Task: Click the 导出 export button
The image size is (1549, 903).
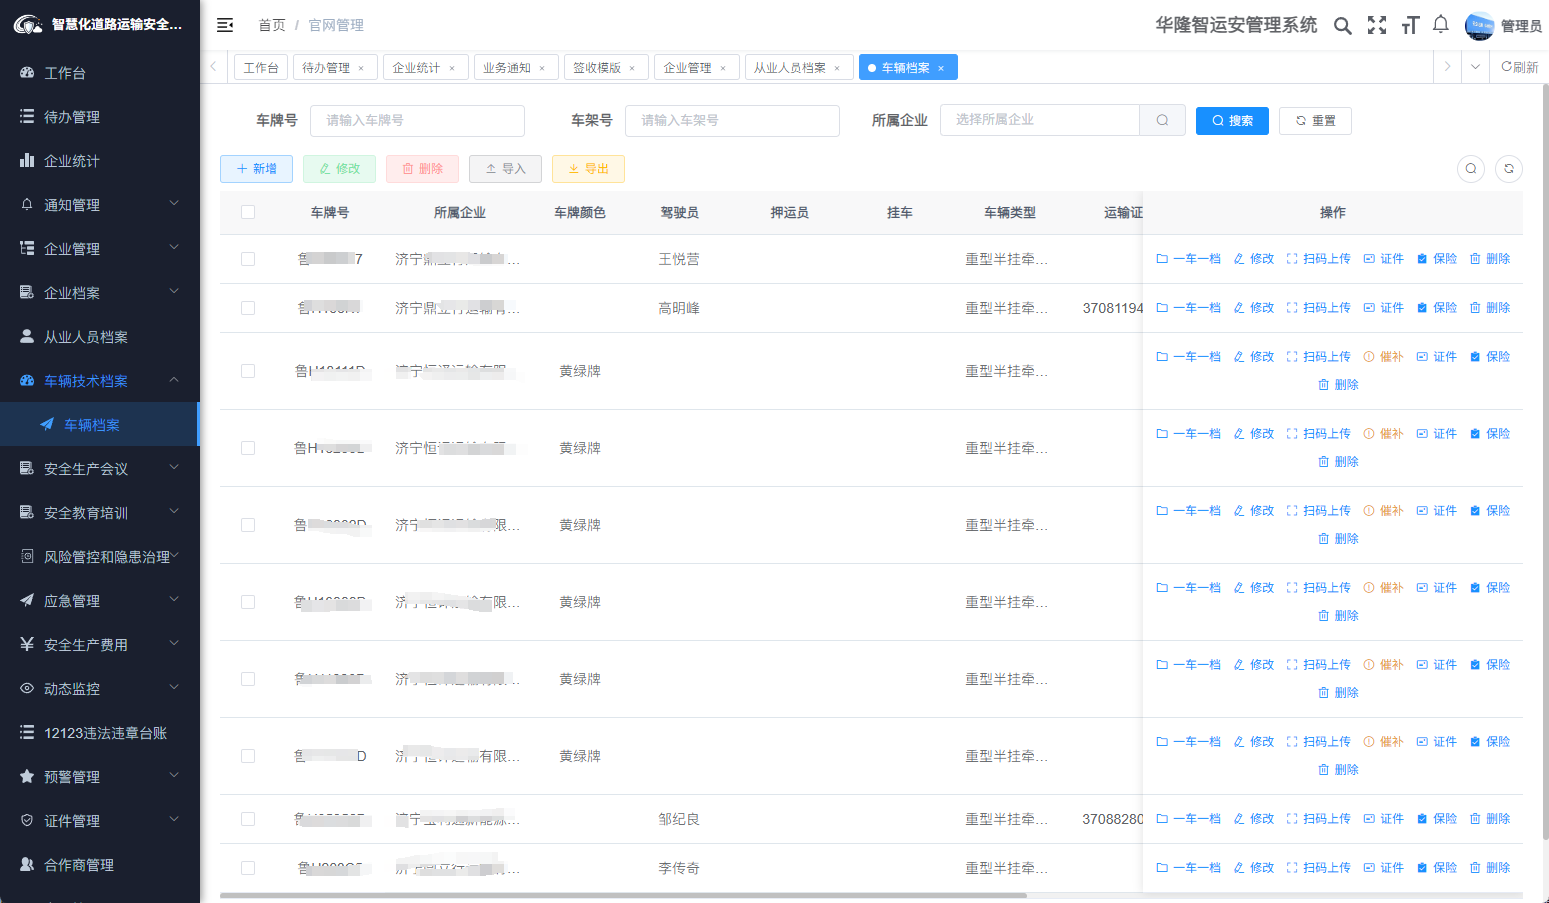Action: pyautogui.click(x=588, y=169)
